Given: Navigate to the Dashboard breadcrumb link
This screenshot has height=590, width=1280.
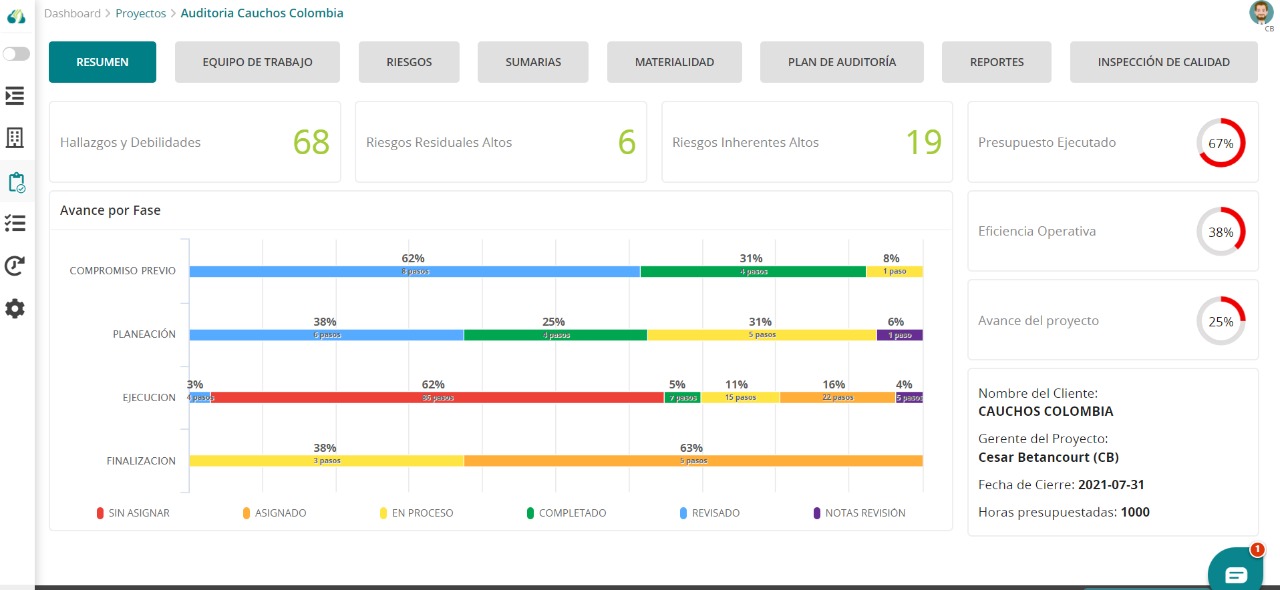Looking at the screenshot, I should (72, 13).
